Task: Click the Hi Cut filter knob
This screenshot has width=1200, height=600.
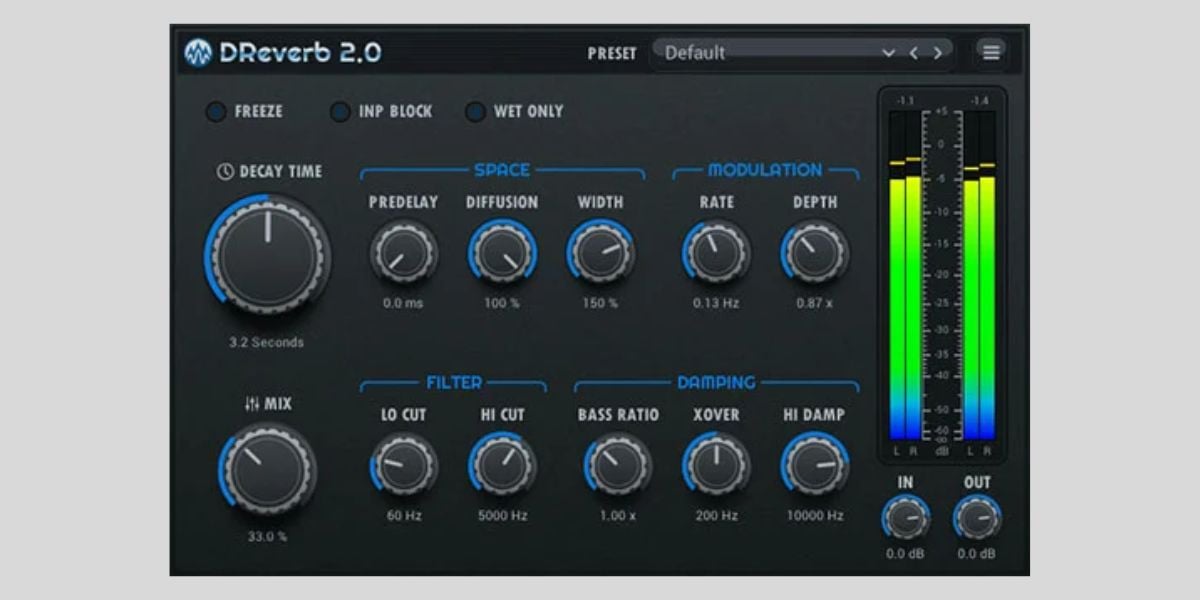Action: click(x=502, y=466)
